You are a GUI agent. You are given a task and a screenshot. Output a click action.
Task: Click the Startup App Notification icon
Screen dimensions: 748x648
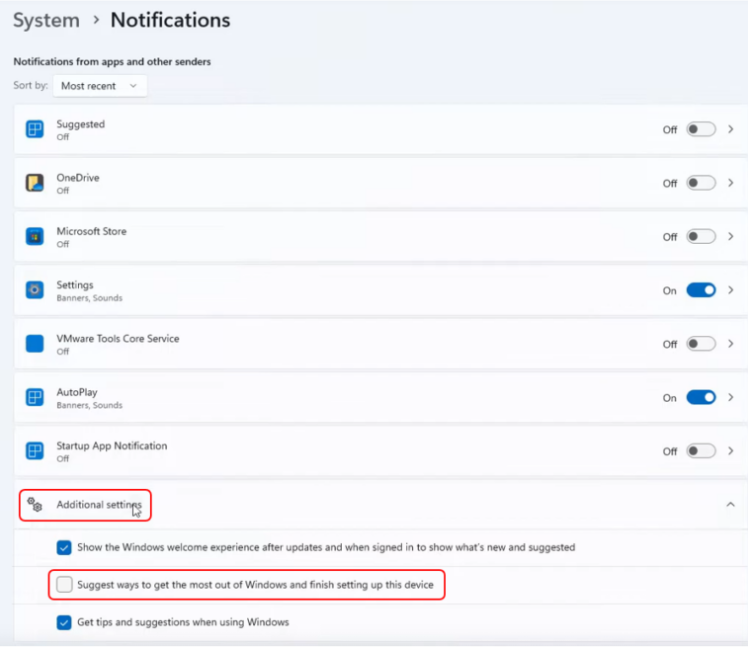[x=34, y=451]
